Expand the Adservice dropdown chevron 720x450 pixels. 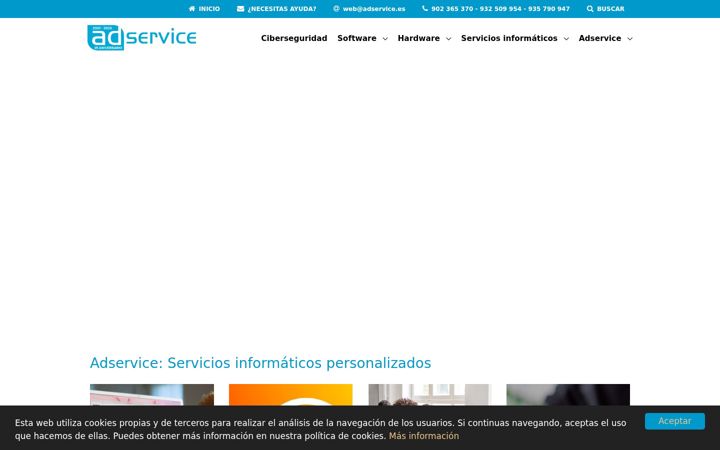pyautogui.click(x=630, y=39)
